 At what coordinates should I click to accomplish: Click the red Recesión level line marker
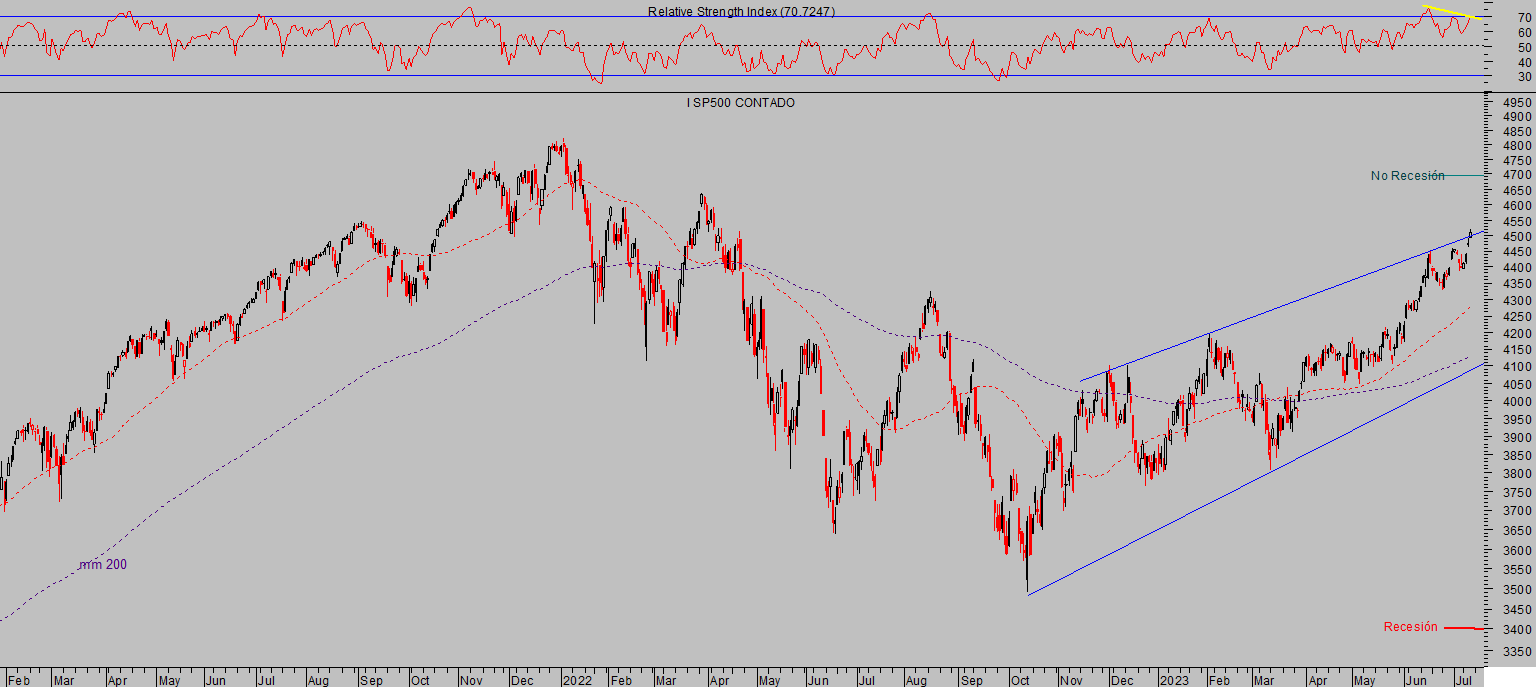pos(1465,628)
